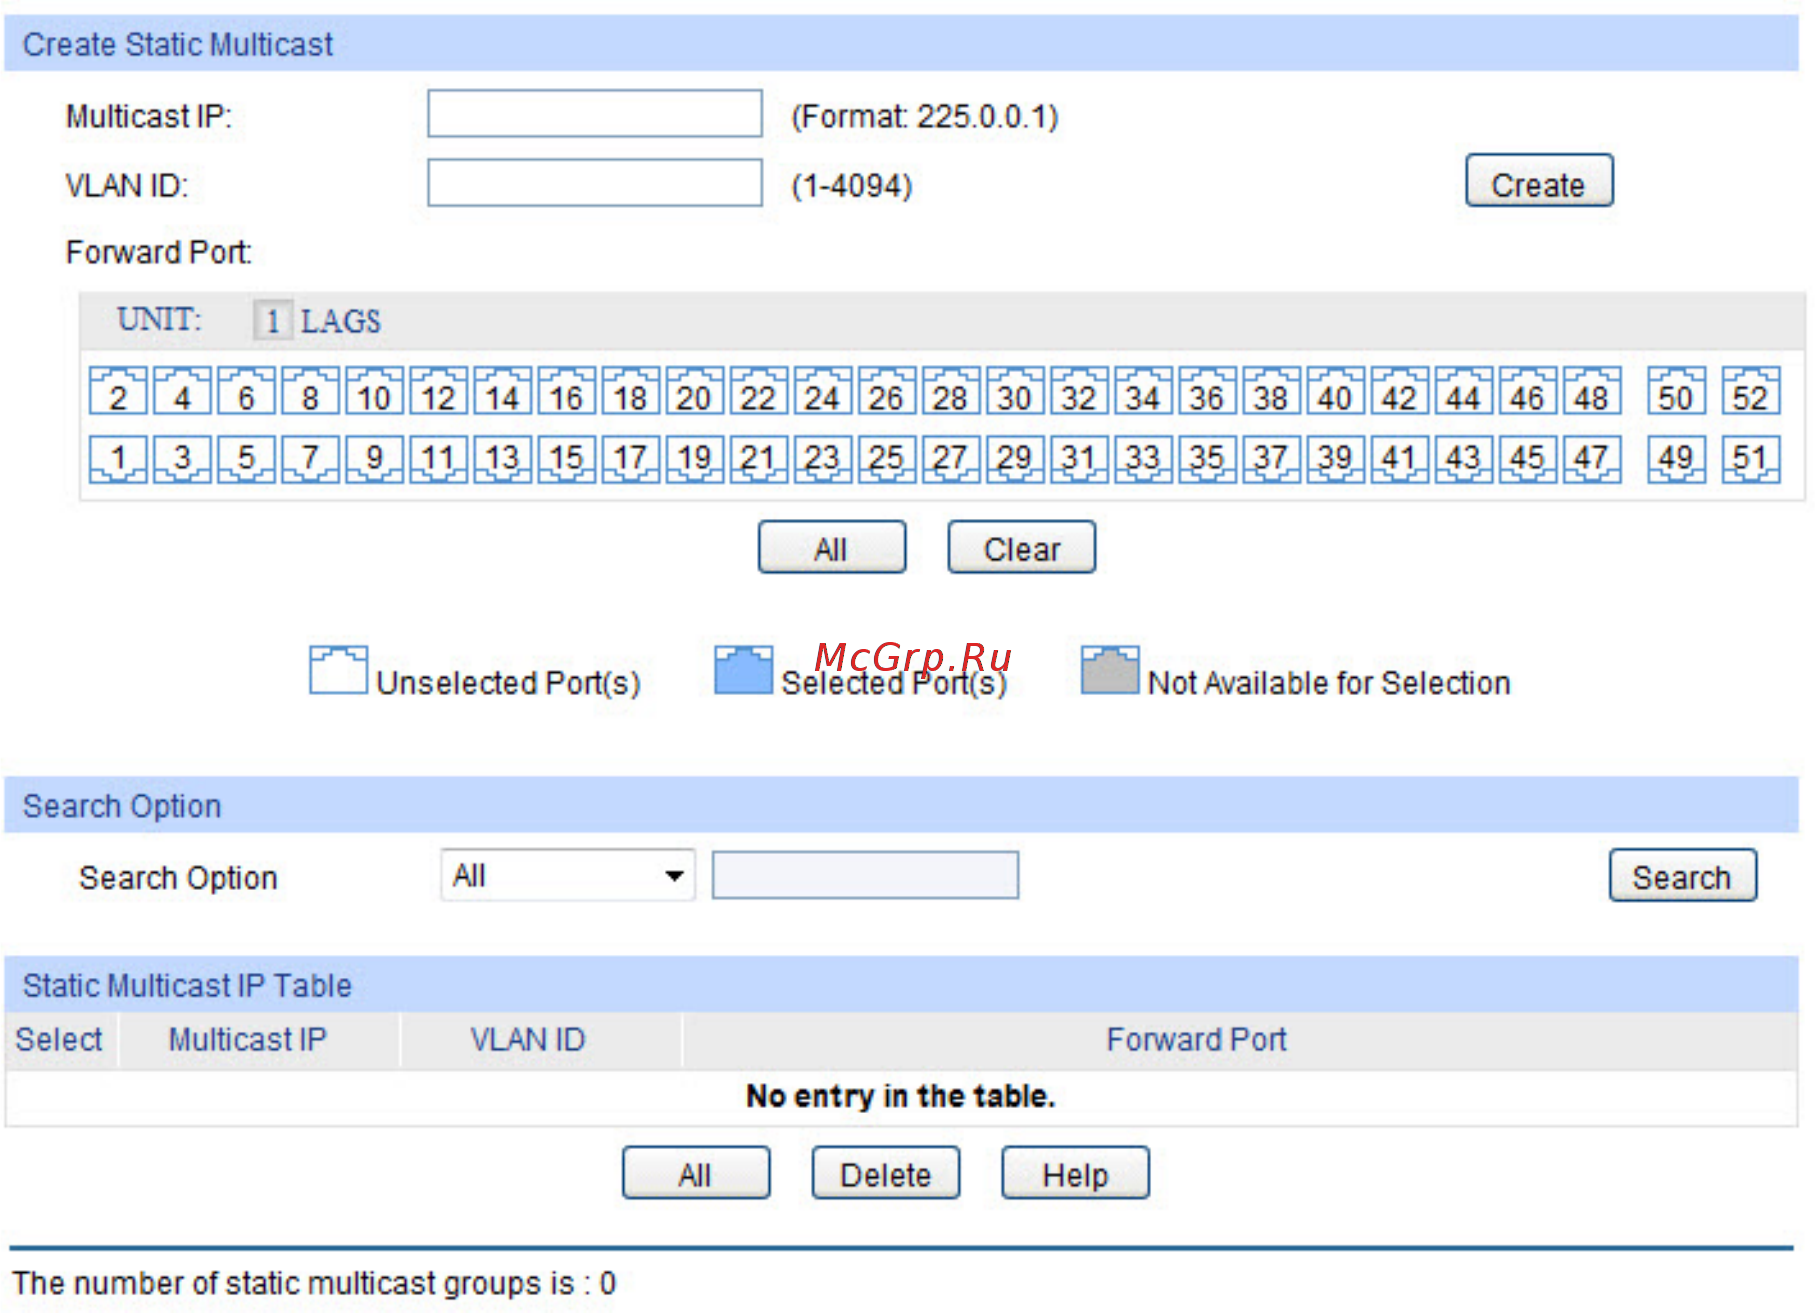Focus the search text field

[x=866, y=876]
